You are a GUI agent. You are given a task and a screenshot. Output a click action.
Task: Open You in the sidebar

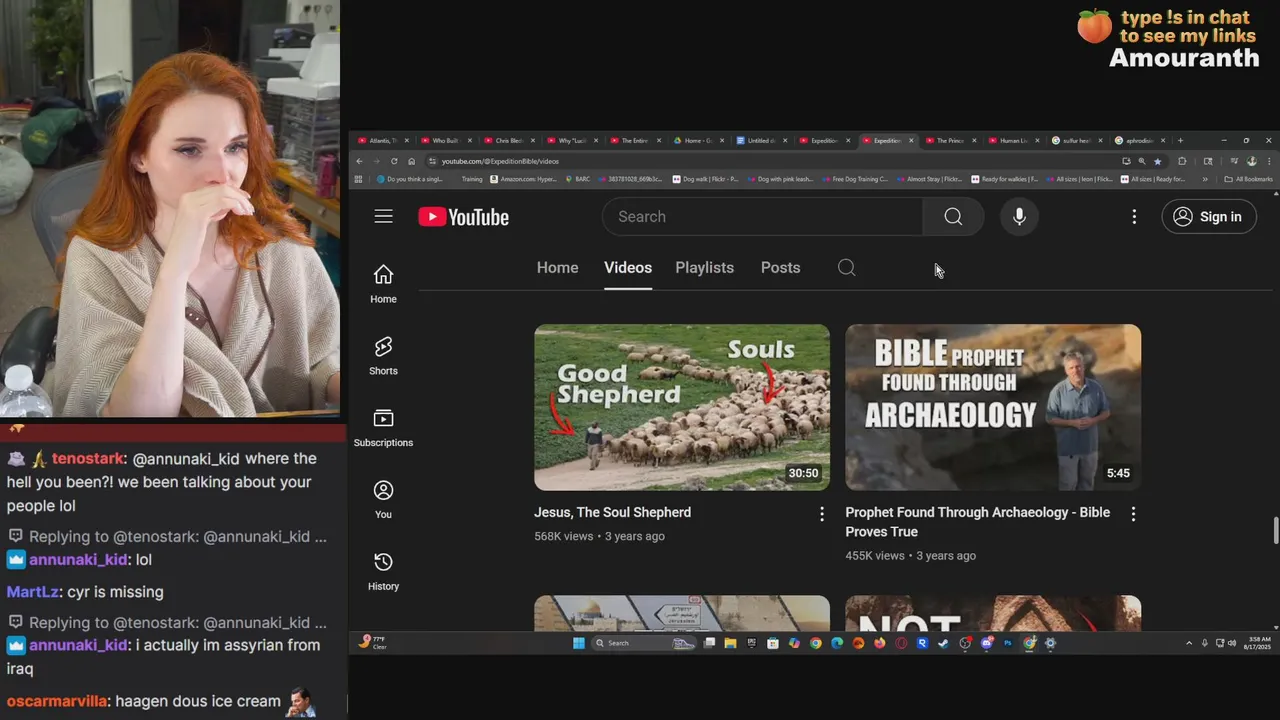pos(383,500)
